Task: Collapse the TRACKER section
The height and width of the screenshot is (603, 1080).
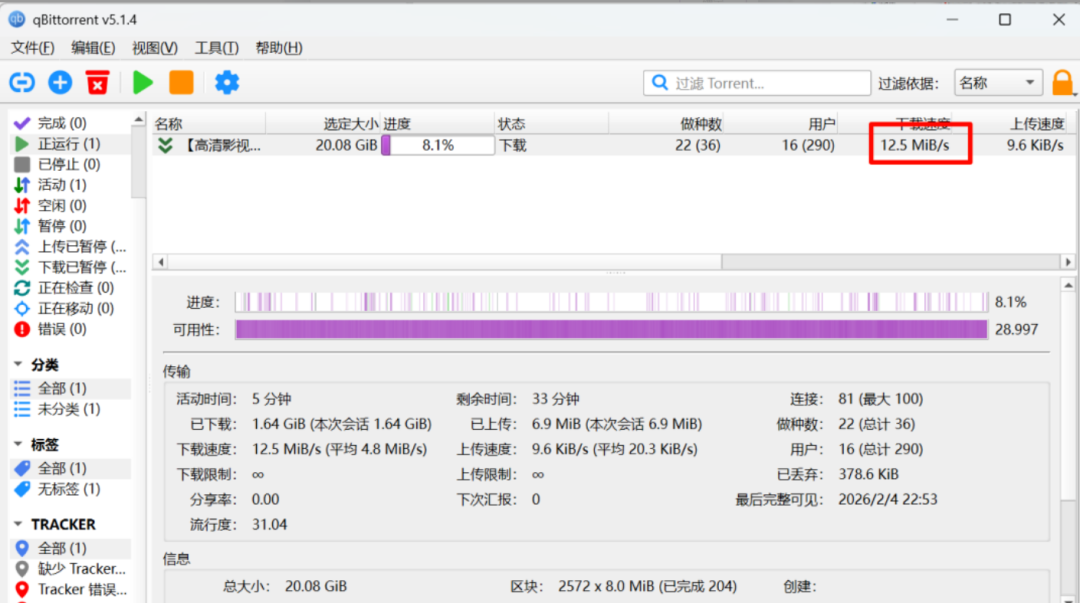Action: [x=18, y=524]
